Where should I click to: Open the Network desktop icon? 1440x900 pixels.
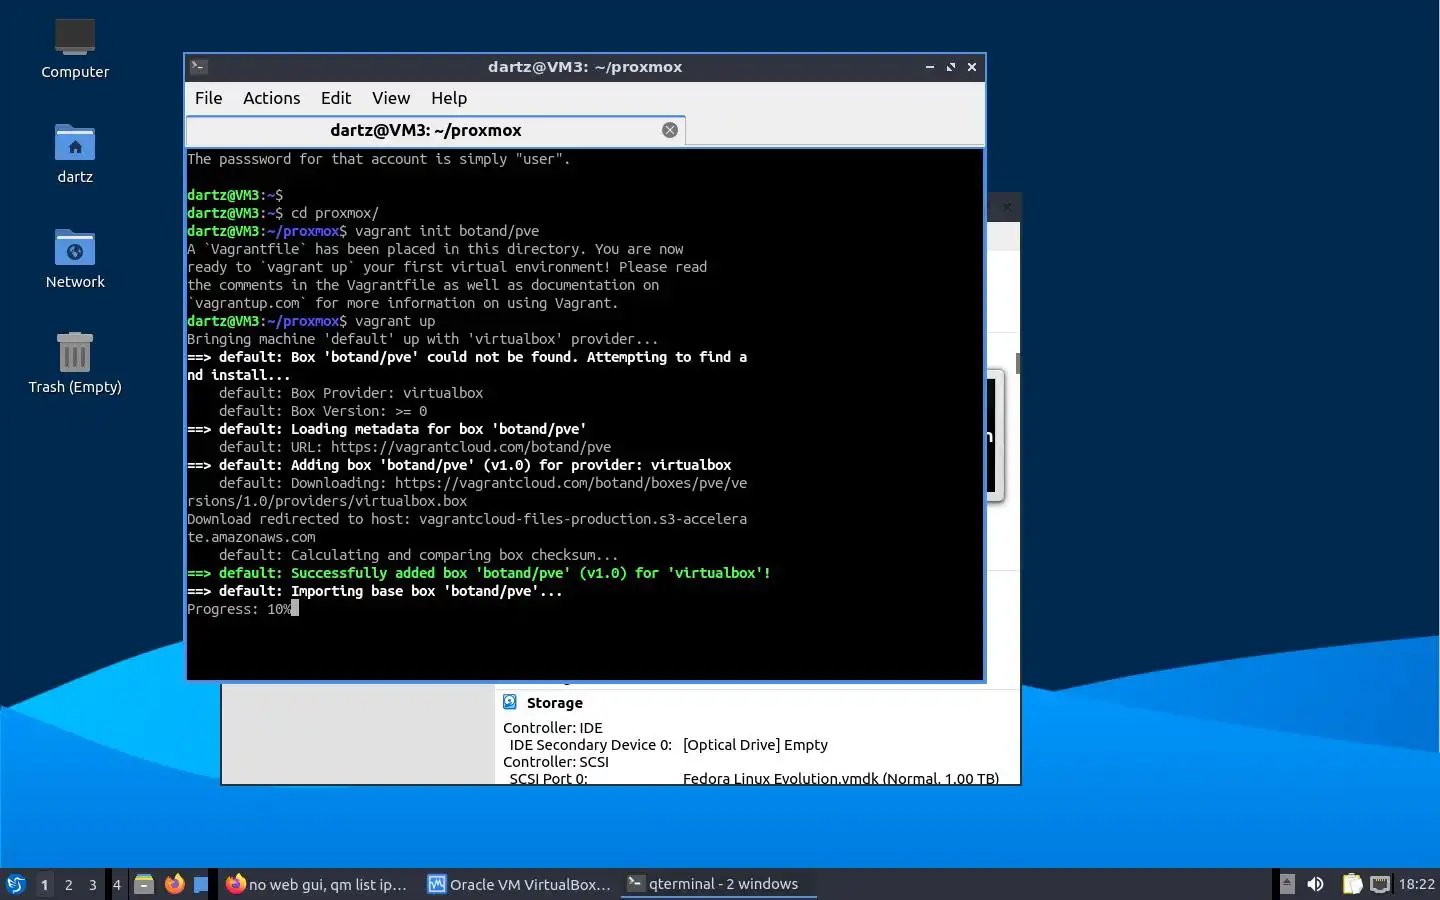tap(75, 258)
